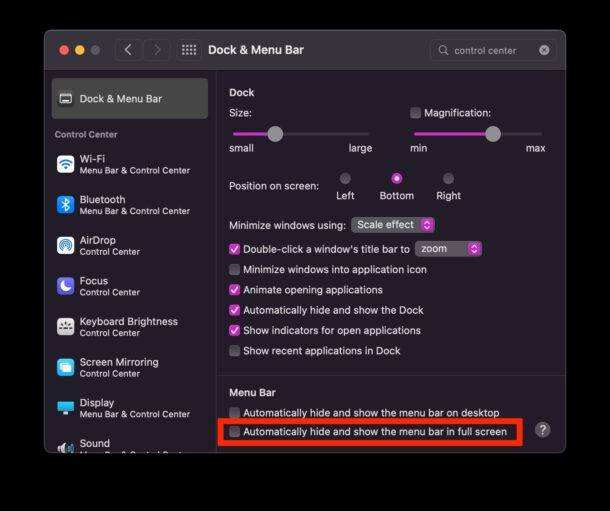Screen dimensions: 610x511
Task: Enable Minimize windows into application icon
Action: pyautogui.click(x=234, y=270)
